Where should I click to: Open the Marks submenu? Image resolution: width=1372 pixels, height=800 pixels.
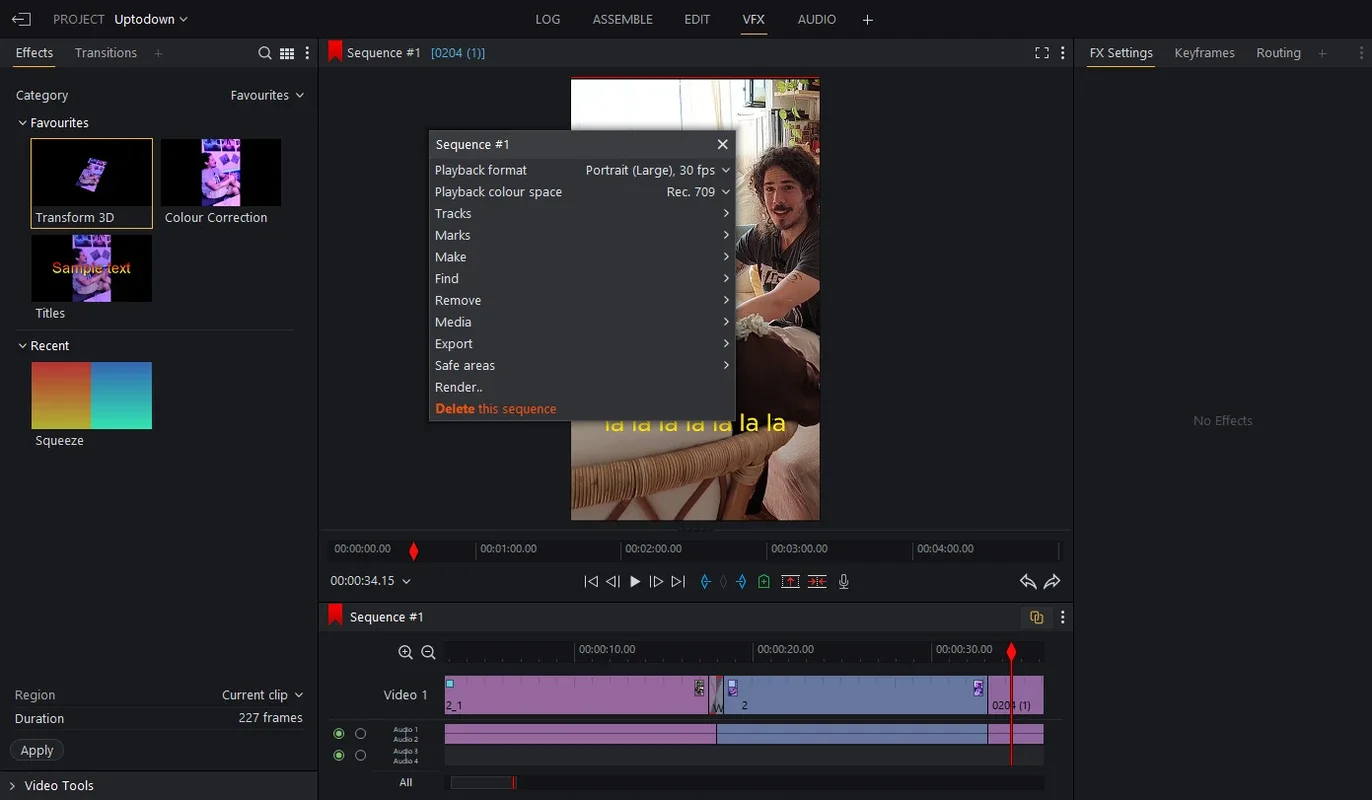(582, 235)
